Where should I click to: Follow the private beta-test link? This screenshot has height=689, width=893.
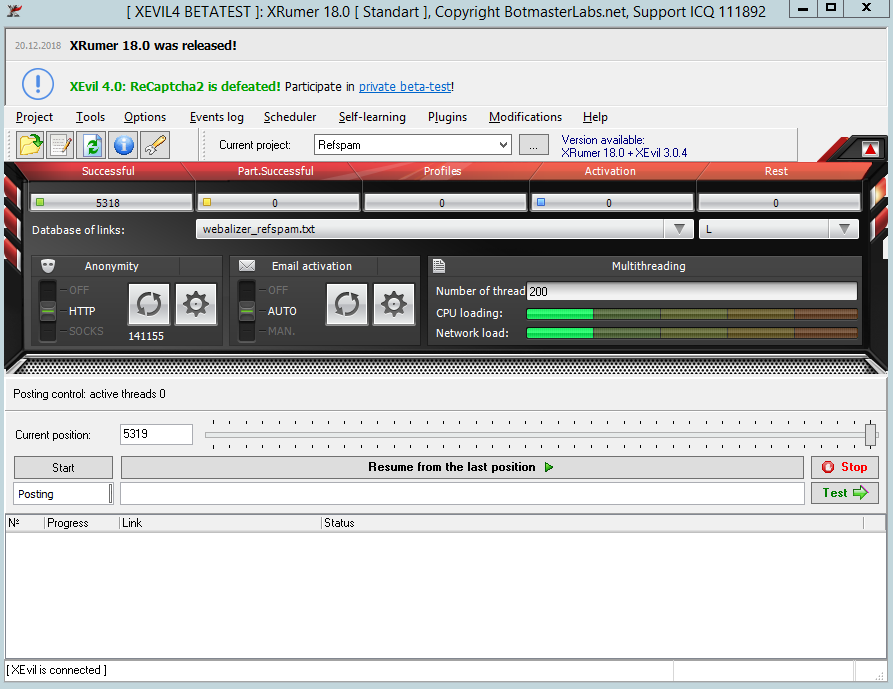pos(405,87)
